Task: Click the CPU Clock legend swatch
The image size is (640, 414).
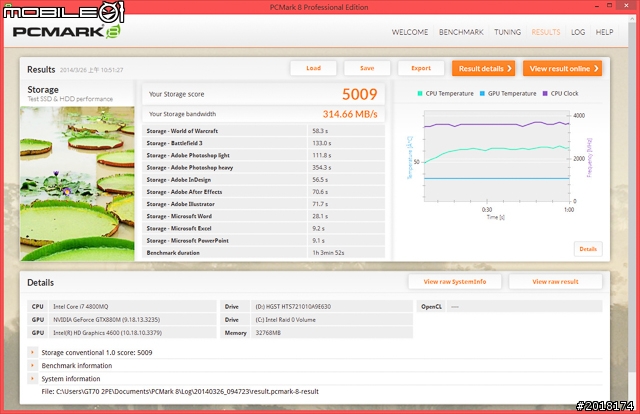Action: click(x=545, y=93)
